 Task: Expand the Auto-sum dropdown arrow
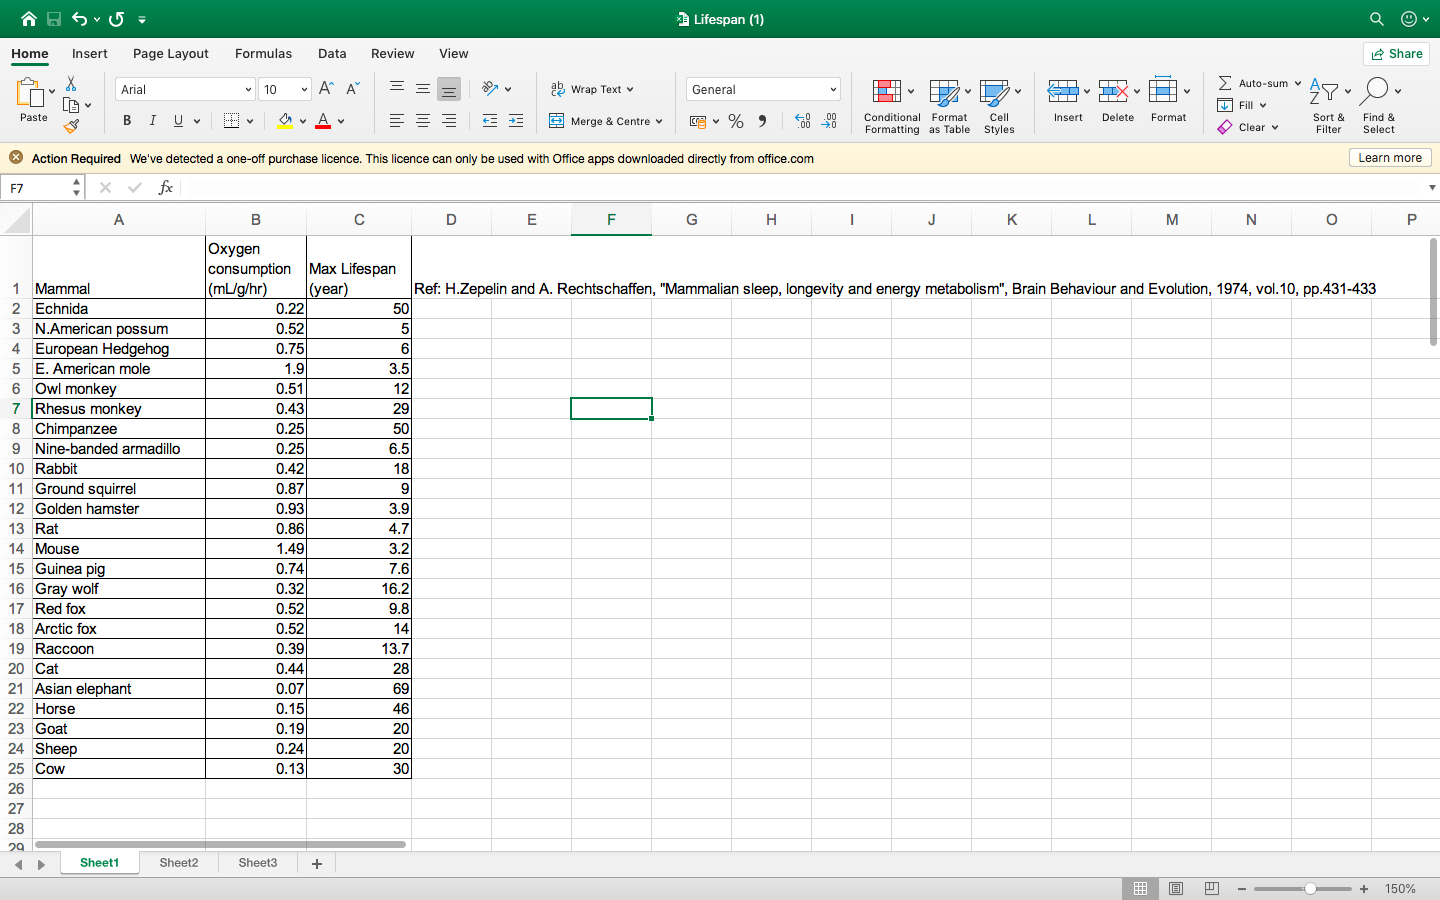coord(1298,83)
